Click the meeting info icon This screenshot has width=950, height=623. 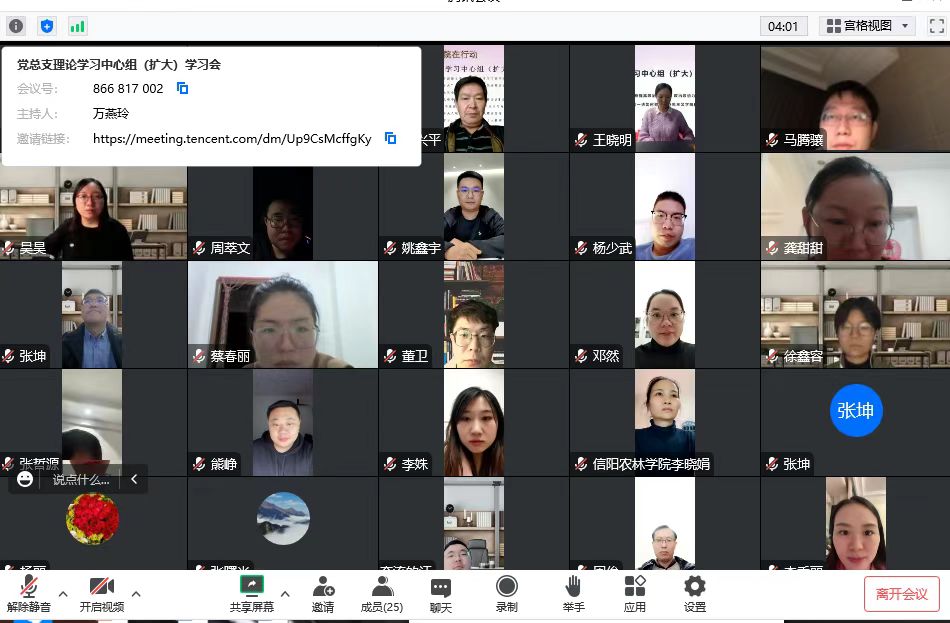[16, 26]
